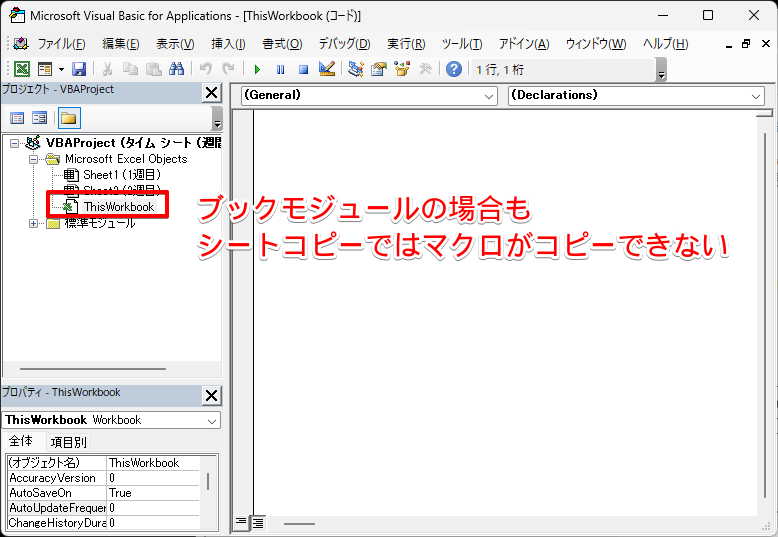
Task: Open the (Declarations) procedure dropdown
Action: (x=636, y=95)
